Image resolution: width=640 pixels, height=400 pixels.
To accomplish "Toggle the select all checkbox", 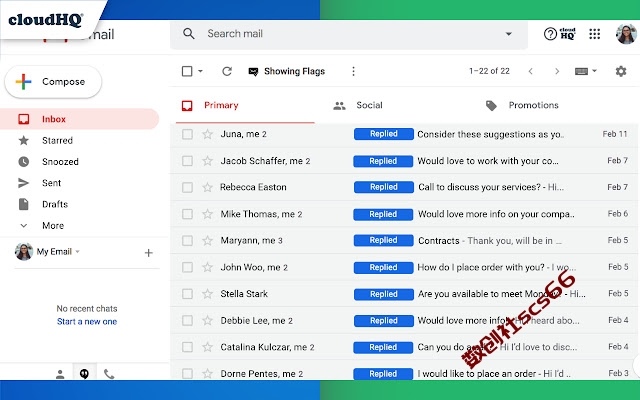I will click(x=187, y=71).
